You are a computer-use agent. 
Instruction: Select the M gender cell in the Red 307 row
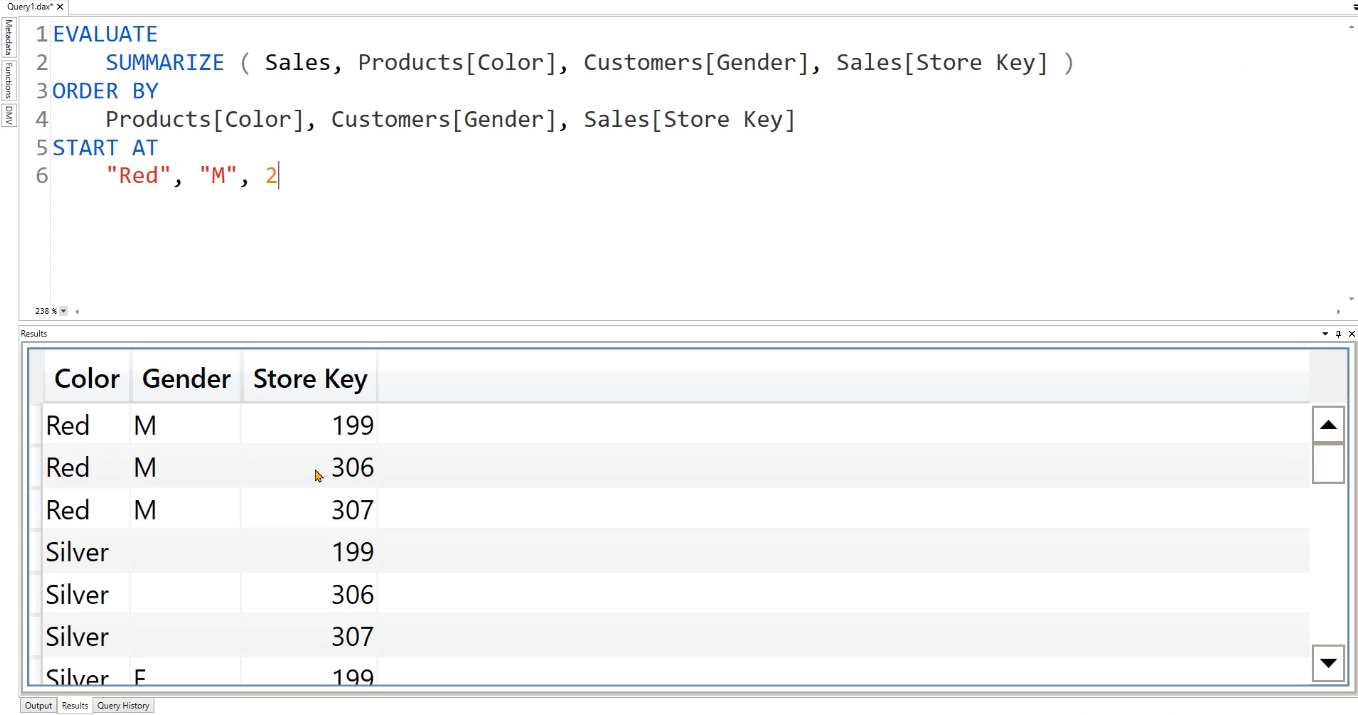tap(186, 510)
